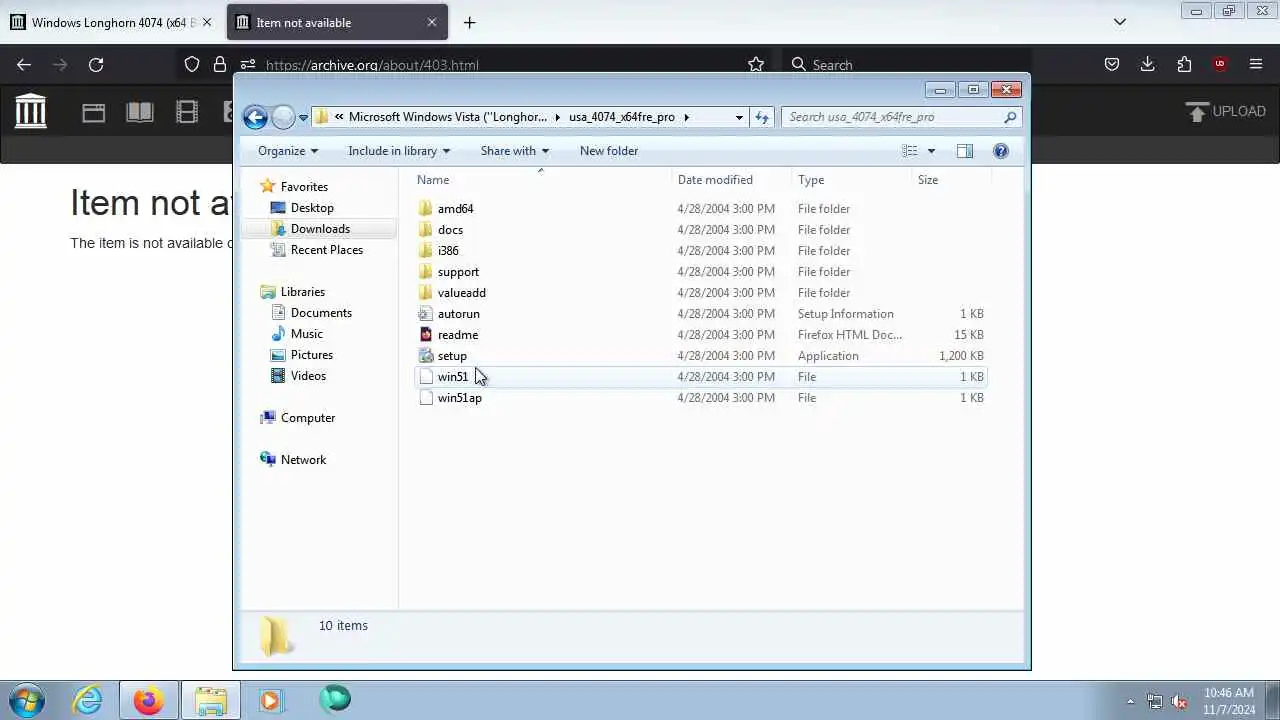Image resolution: width=1280 pixels, height=720 pixels.
Task: Open the address bar previous locations dropdown
Action: pyautogui.click(x=739, y=117)
